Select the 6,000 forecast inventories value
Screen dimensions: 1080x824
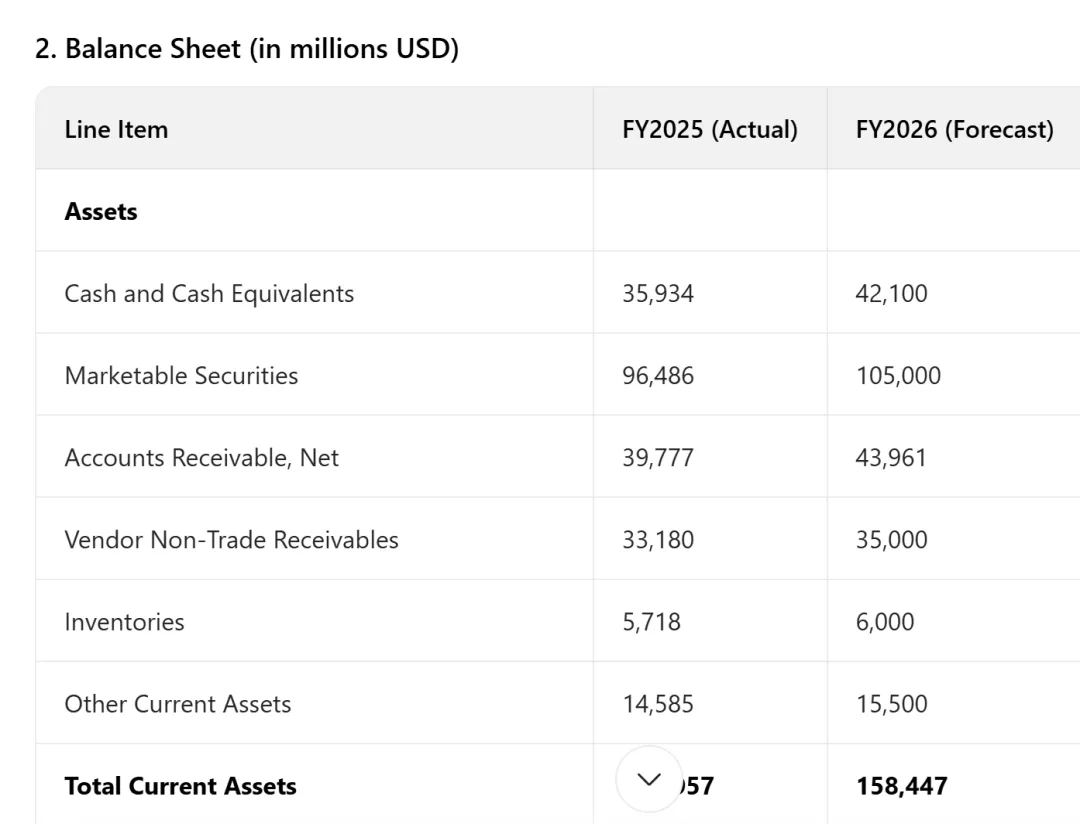[885, 621]
